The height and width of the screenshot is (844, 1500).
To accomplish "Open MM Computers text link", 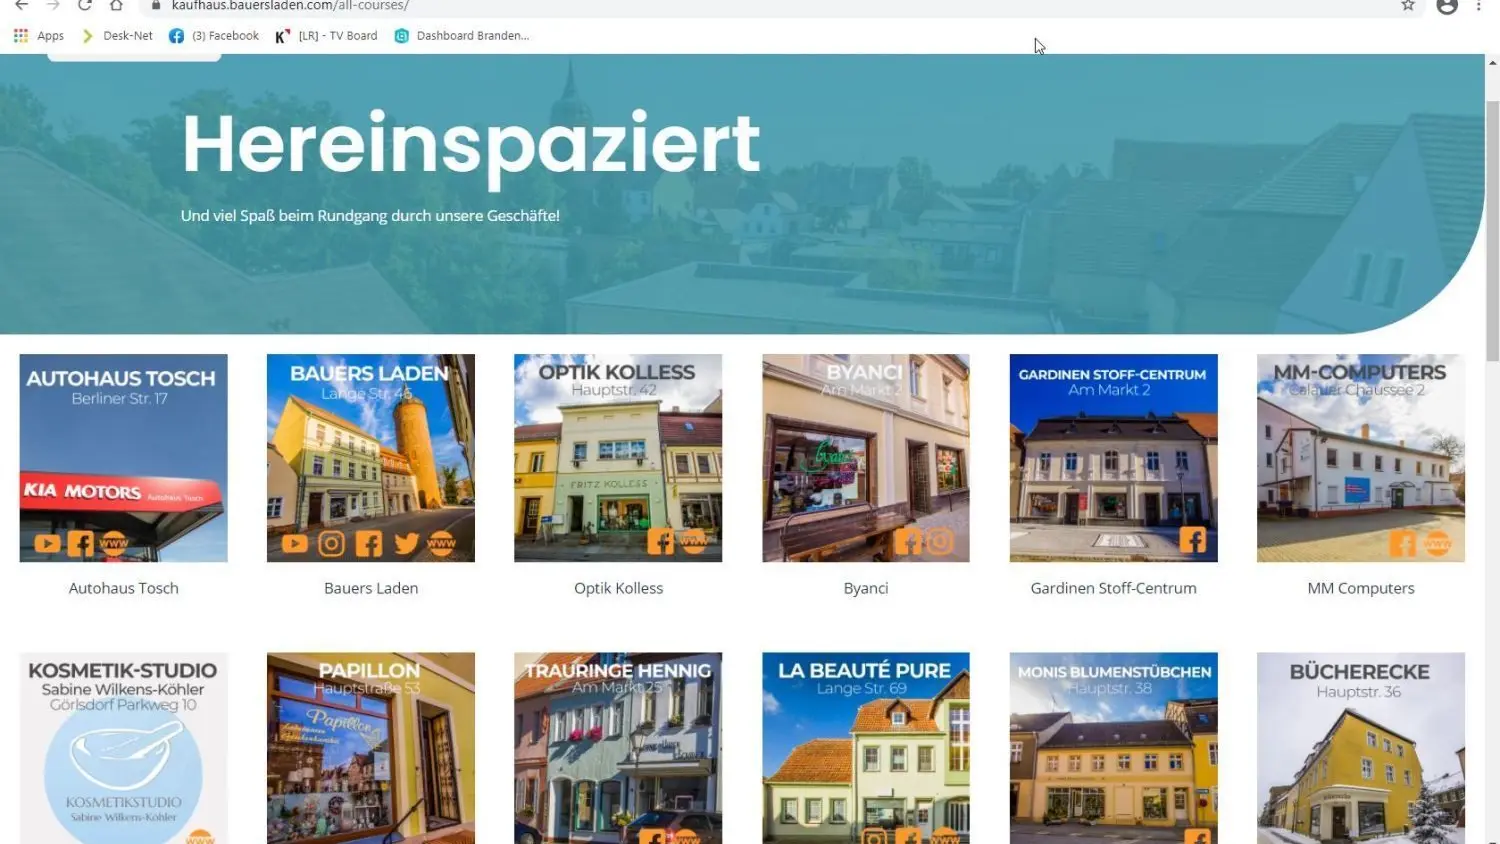I will pos(1361,588).
